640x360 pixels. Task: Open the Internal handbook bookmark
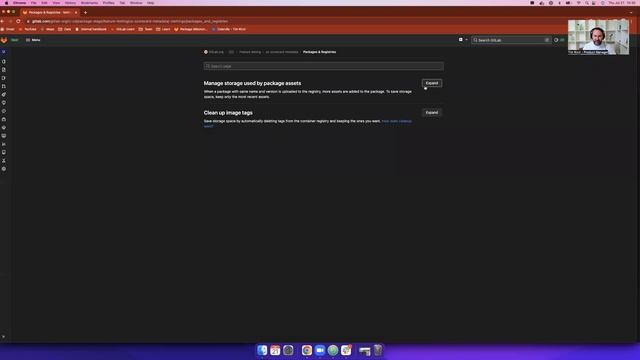91,29
